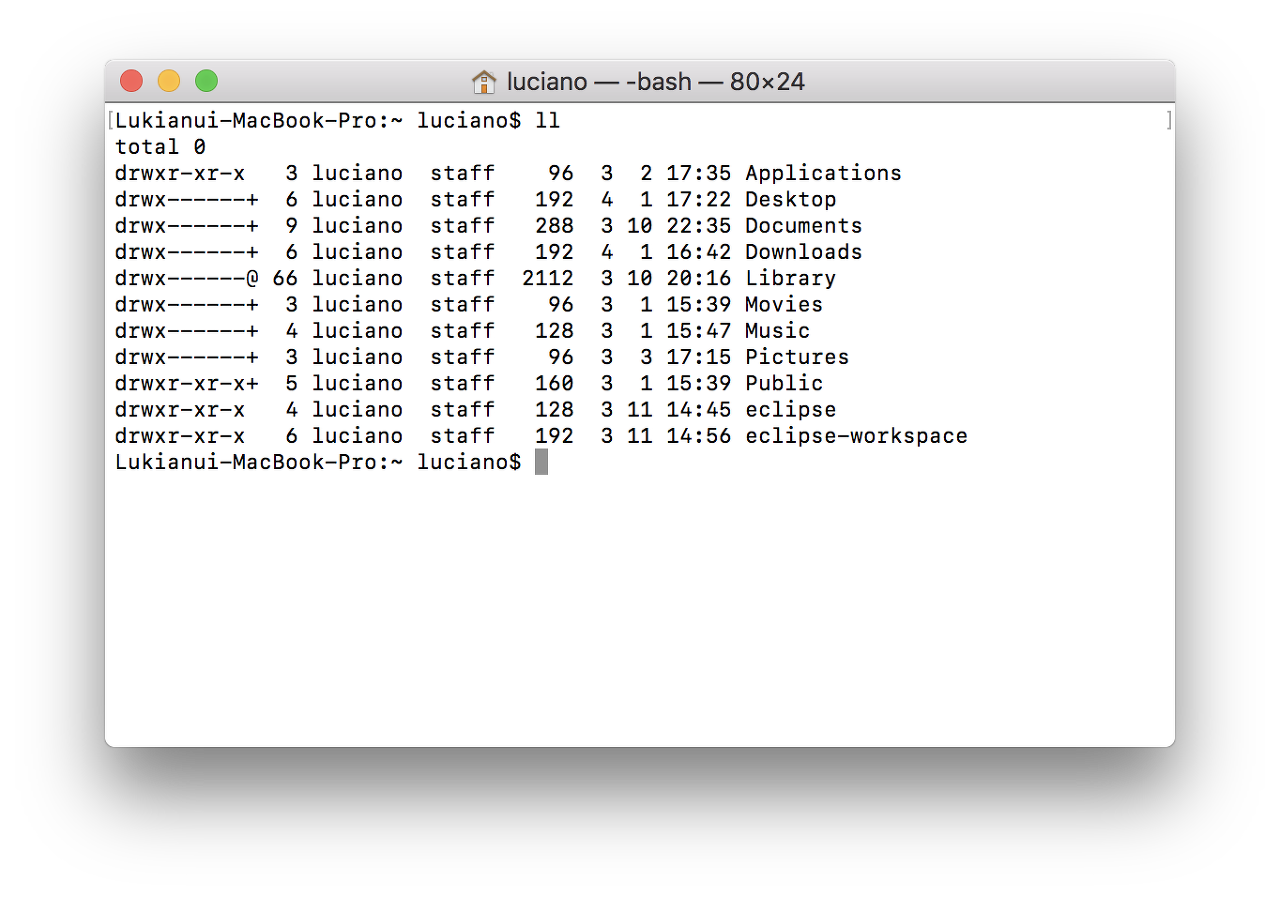Click the time "17:15" in Pictures row
The height and width of the screenshot is (897, 1280).
click(699, 357)
